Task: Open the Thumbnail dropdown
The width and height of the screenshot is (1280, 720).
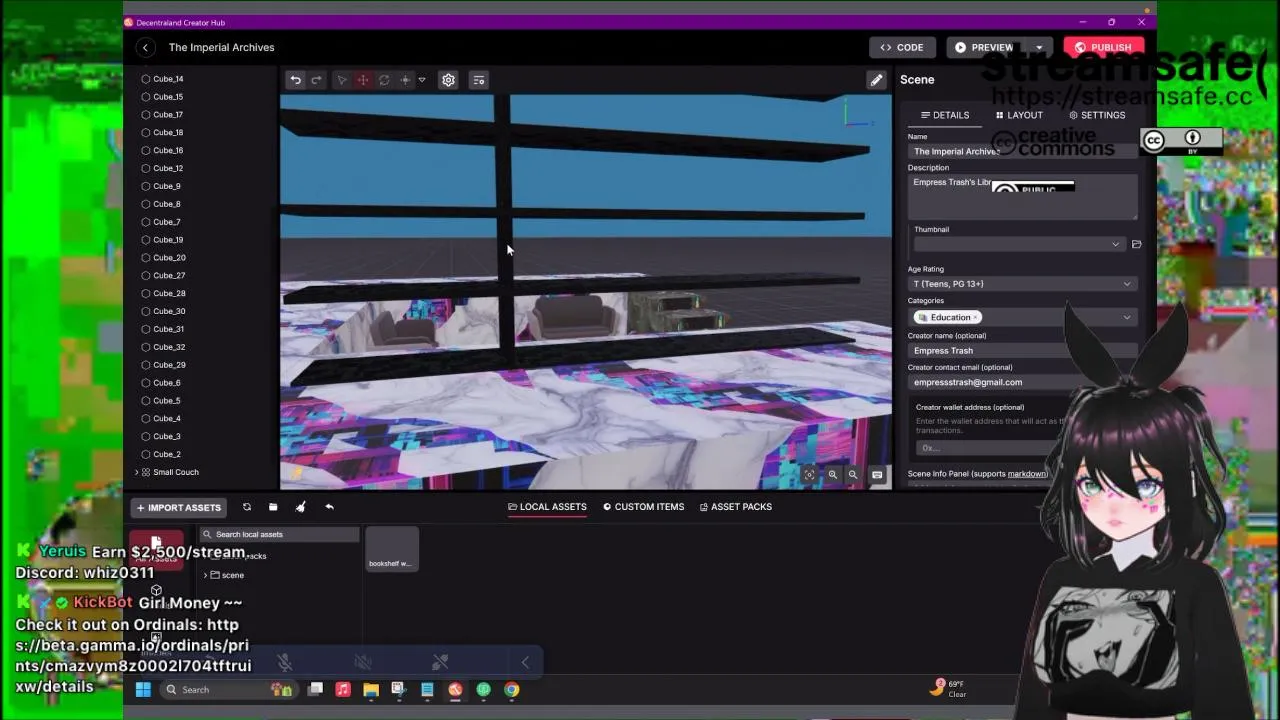Action: [1019, 244]
